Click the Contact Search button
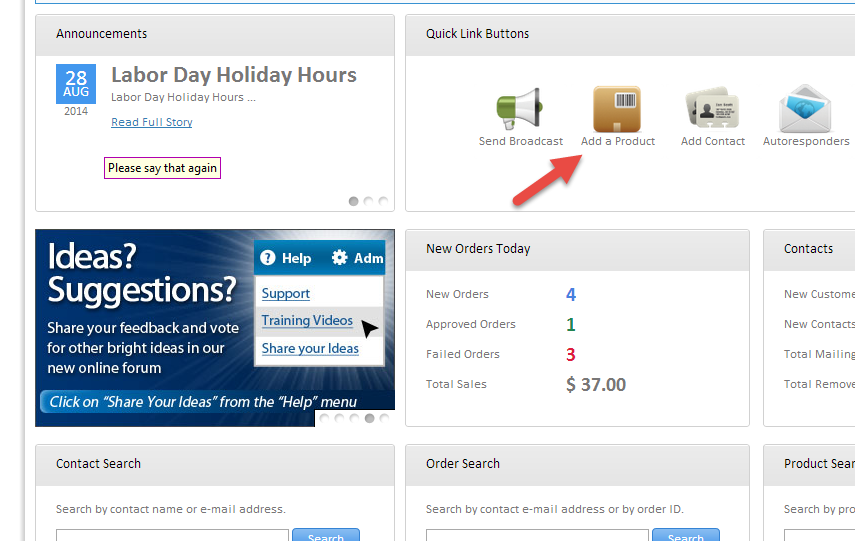This screenshot has height=541, width=855. [326, 536]
